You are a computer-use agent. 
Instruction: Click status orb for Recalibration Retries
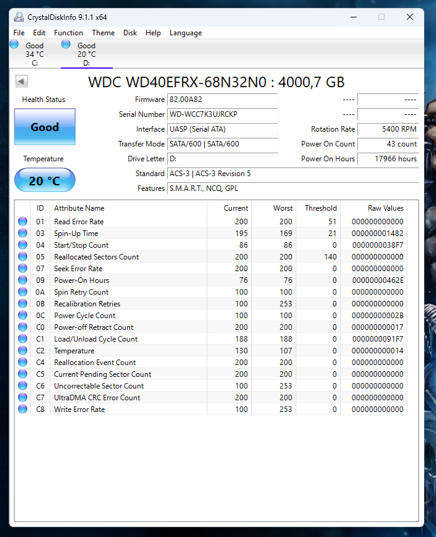pyautogui.click(x=23, y=303)
